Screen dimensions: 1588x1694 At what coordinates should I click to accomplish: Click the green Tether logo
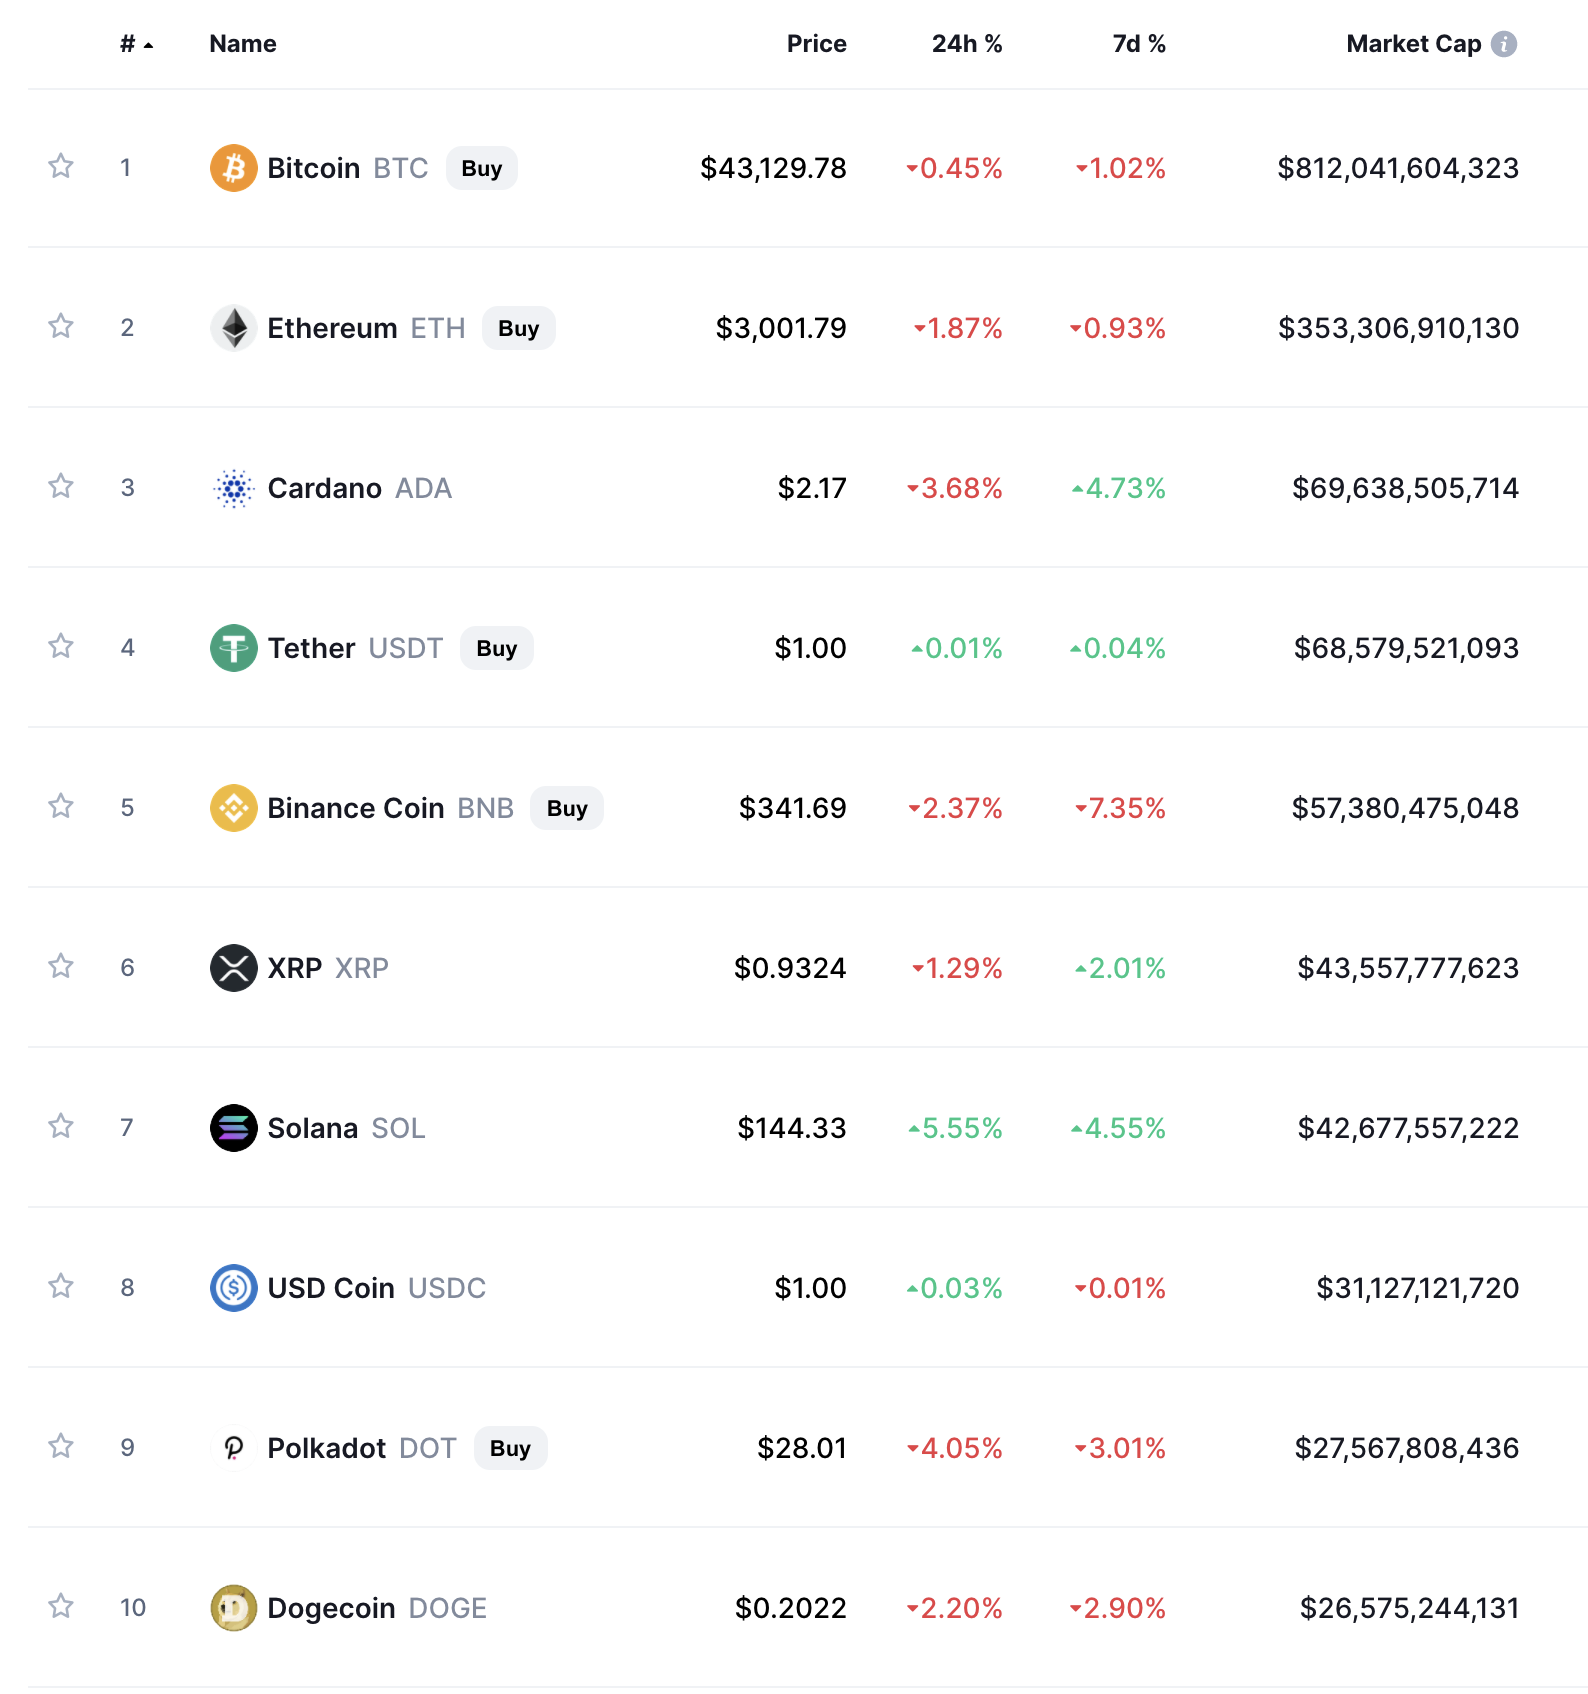click(x=233, y=648)
